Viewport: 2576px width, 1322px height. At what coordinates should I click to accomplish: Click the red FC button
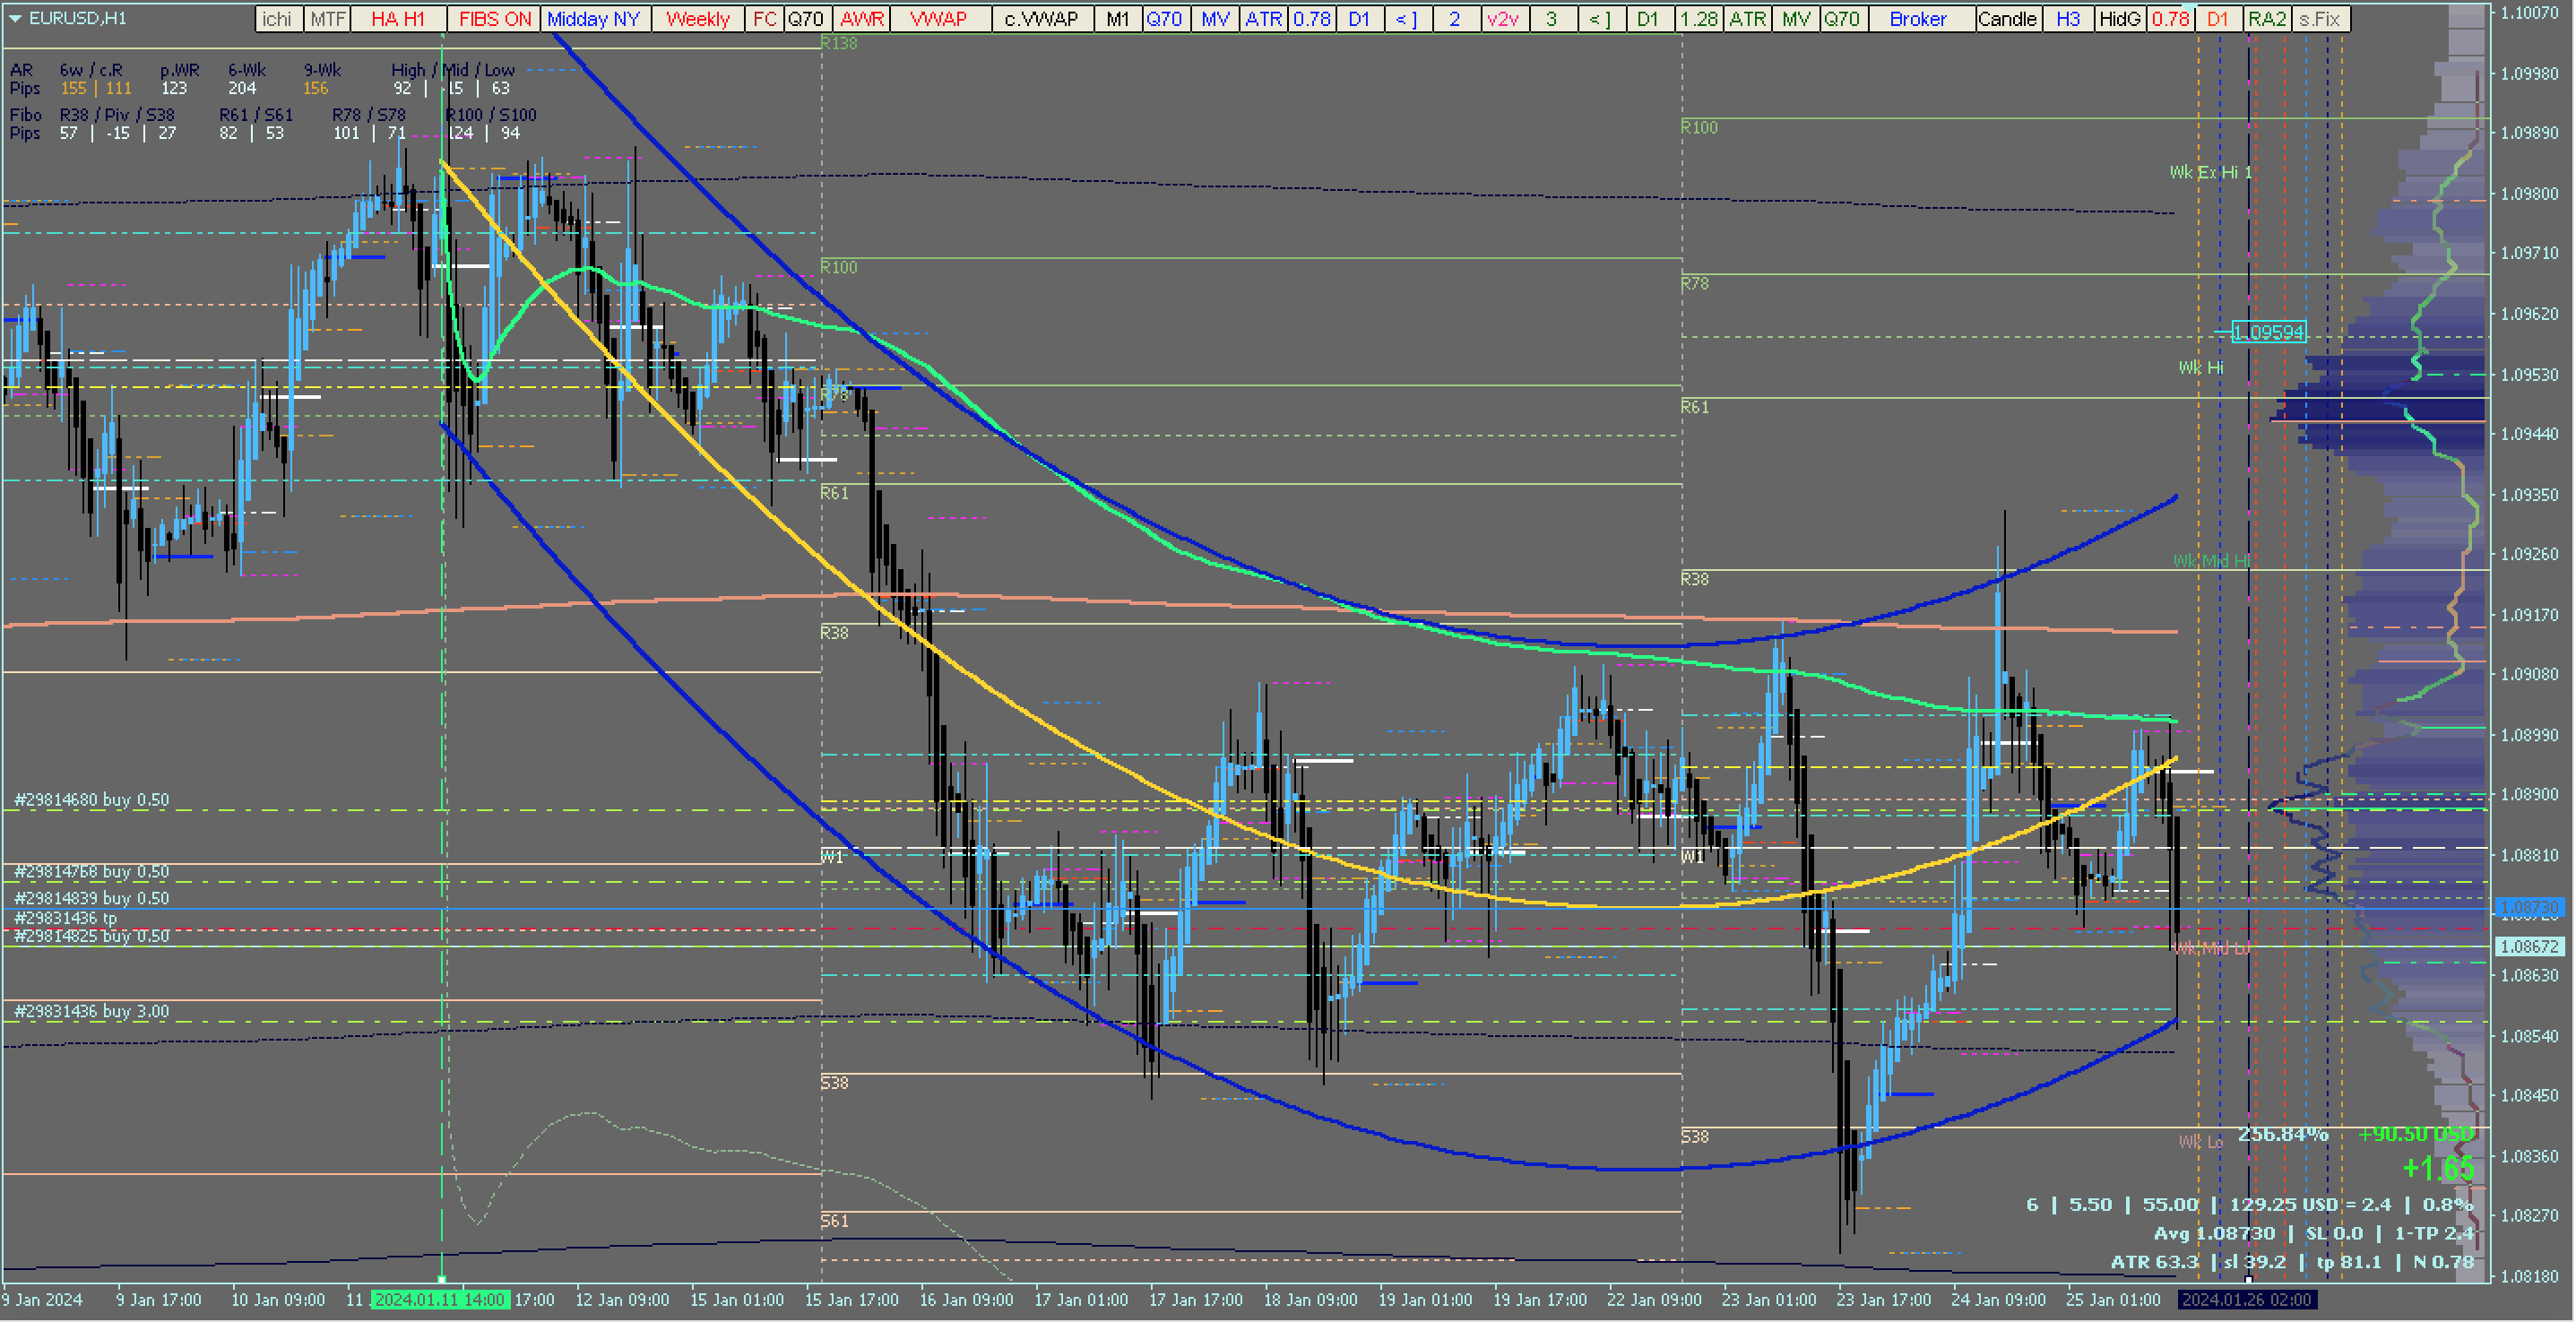(x=763, y=19)
